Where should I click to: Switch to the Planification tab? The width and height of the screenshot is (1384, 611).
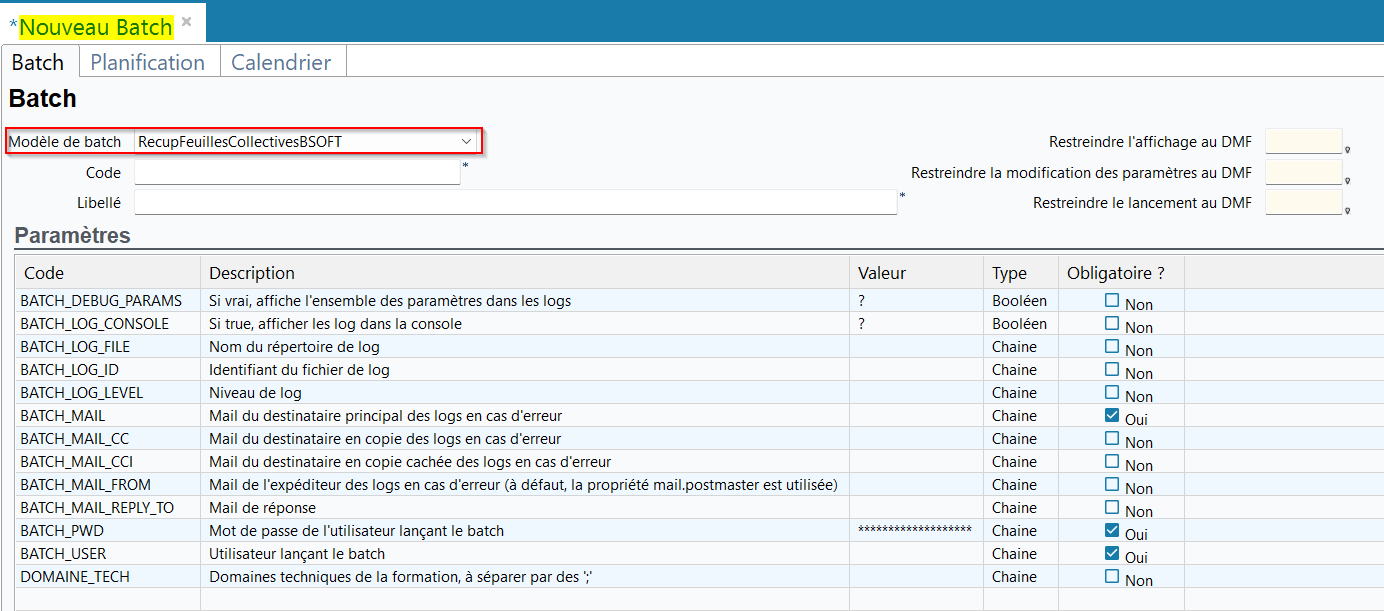coord(147,62)
